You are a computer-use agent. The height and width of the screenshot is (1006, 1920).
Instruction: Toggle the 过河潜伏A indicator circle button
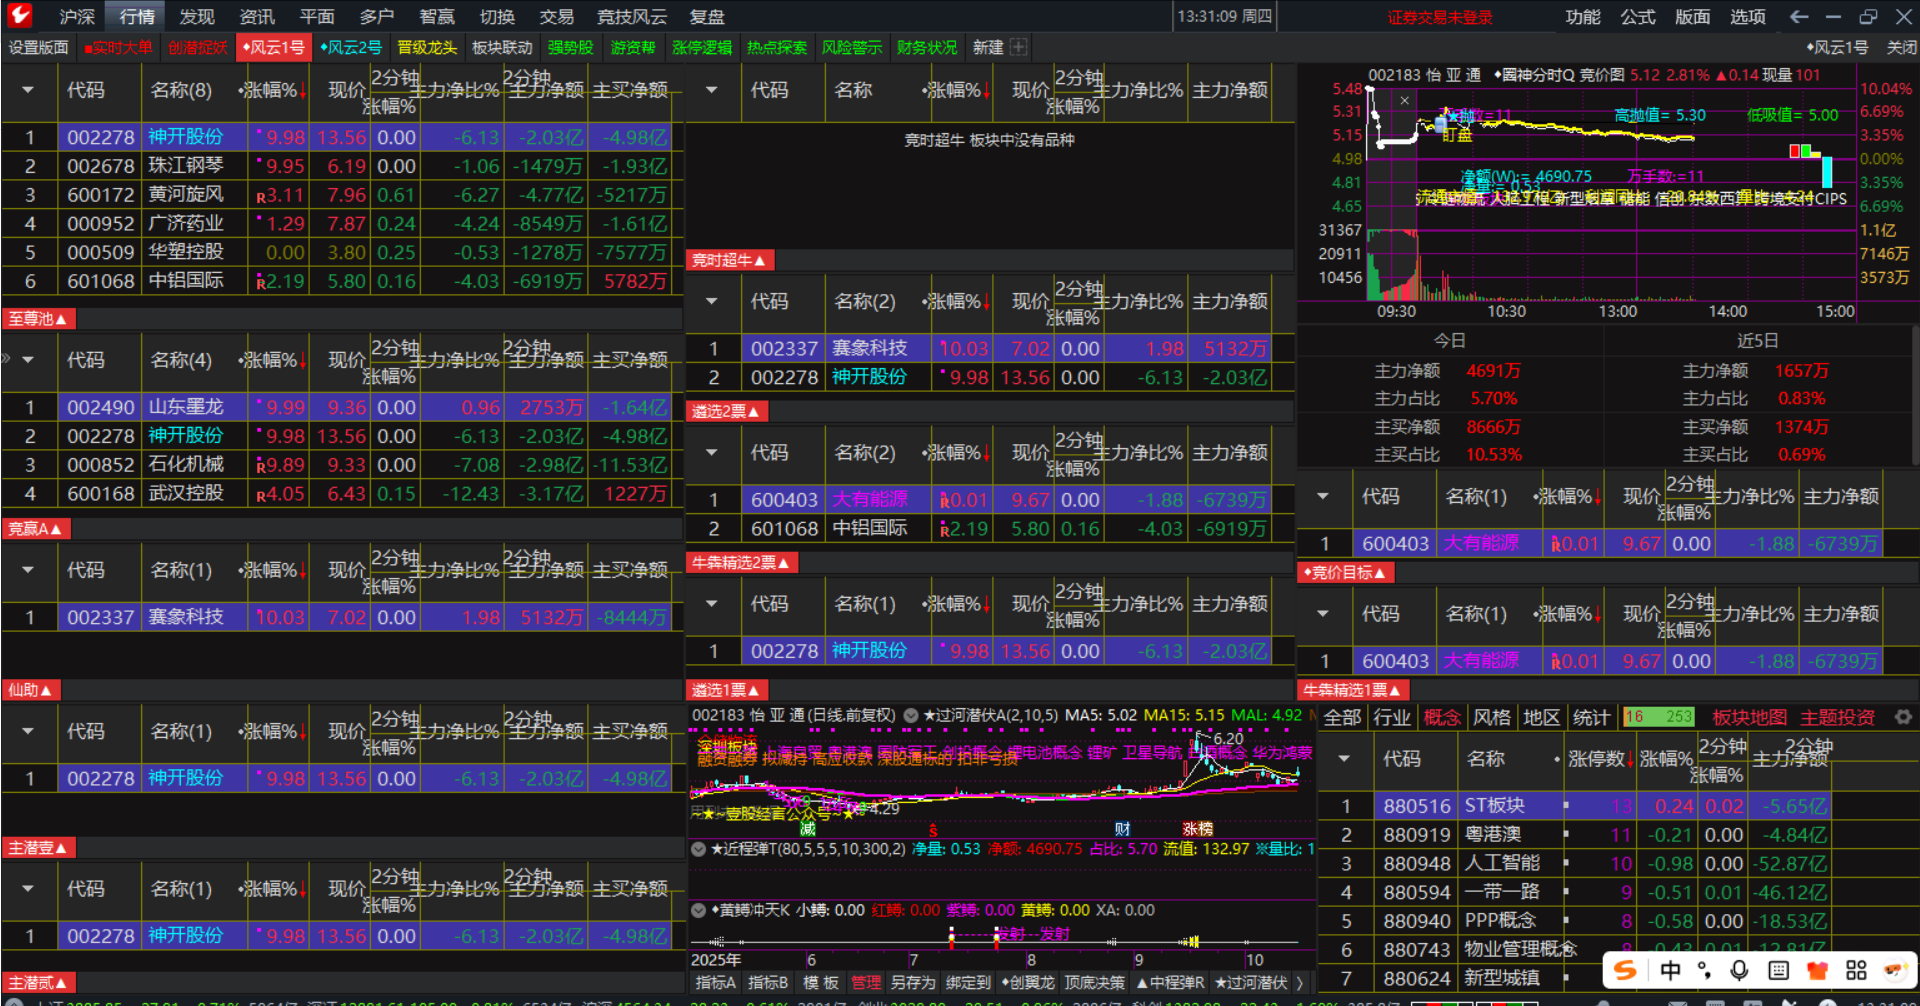click(911, 715)
